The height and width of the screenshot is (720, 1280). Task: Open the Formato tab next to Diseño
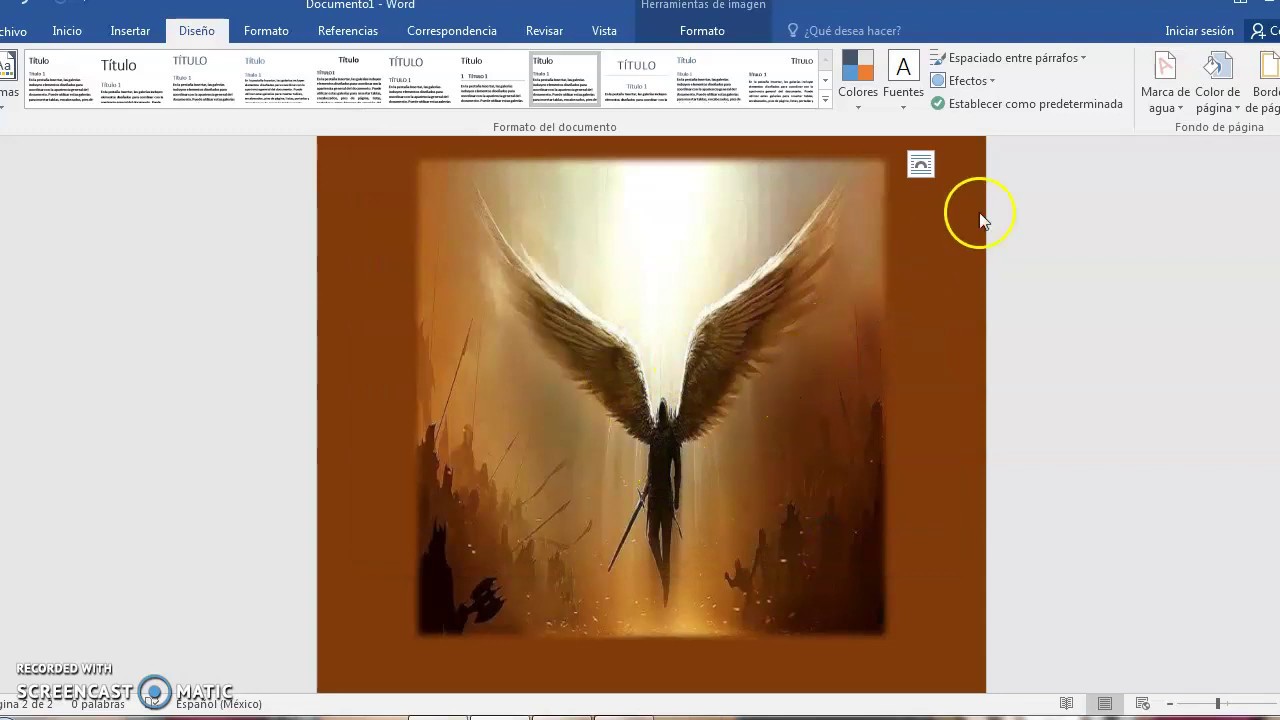tap(266, 31)
